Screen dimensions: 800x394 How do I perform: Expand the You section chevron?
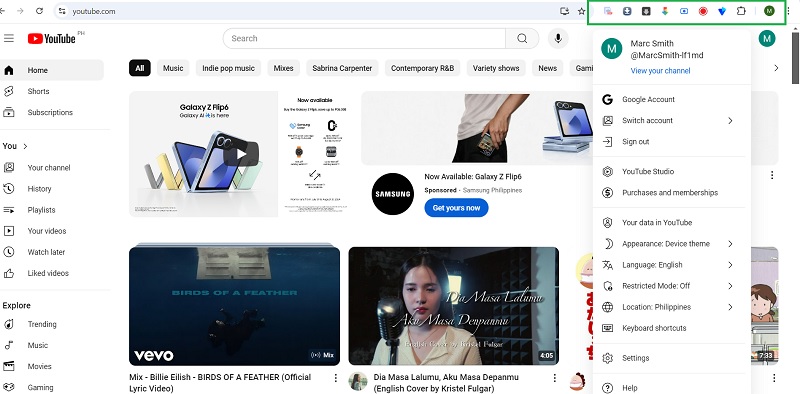click(x=25, y=146)
